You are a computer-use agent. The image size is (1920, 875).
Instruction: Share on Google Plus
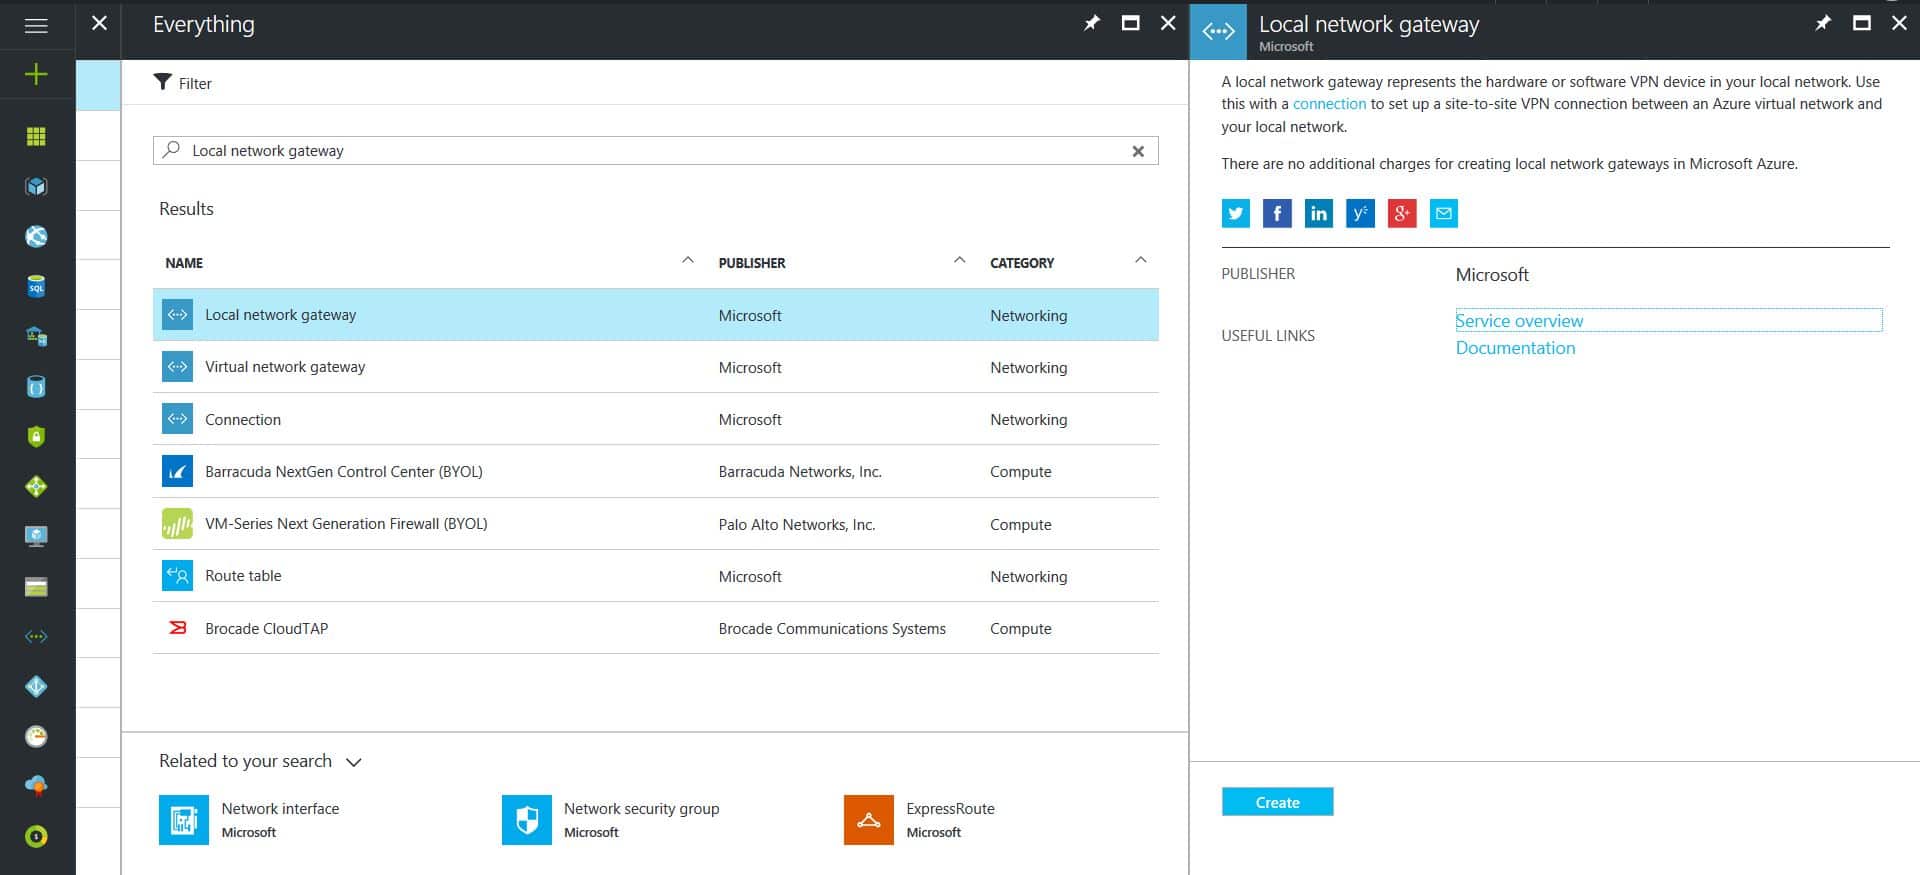click(x=1402, y=213)
